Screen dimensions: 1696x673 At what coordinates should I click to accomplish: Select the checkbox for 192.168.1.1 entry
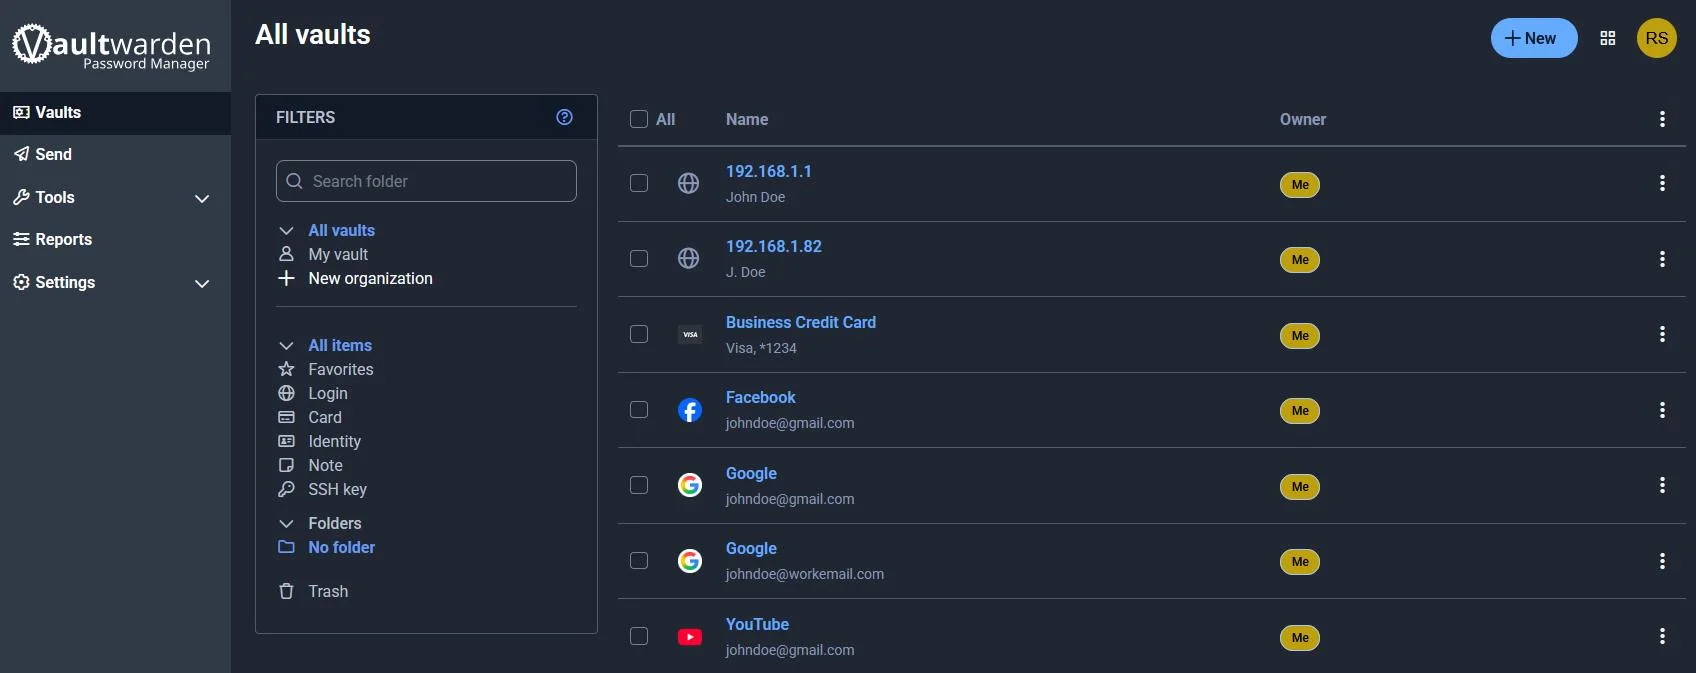point(639,183)
